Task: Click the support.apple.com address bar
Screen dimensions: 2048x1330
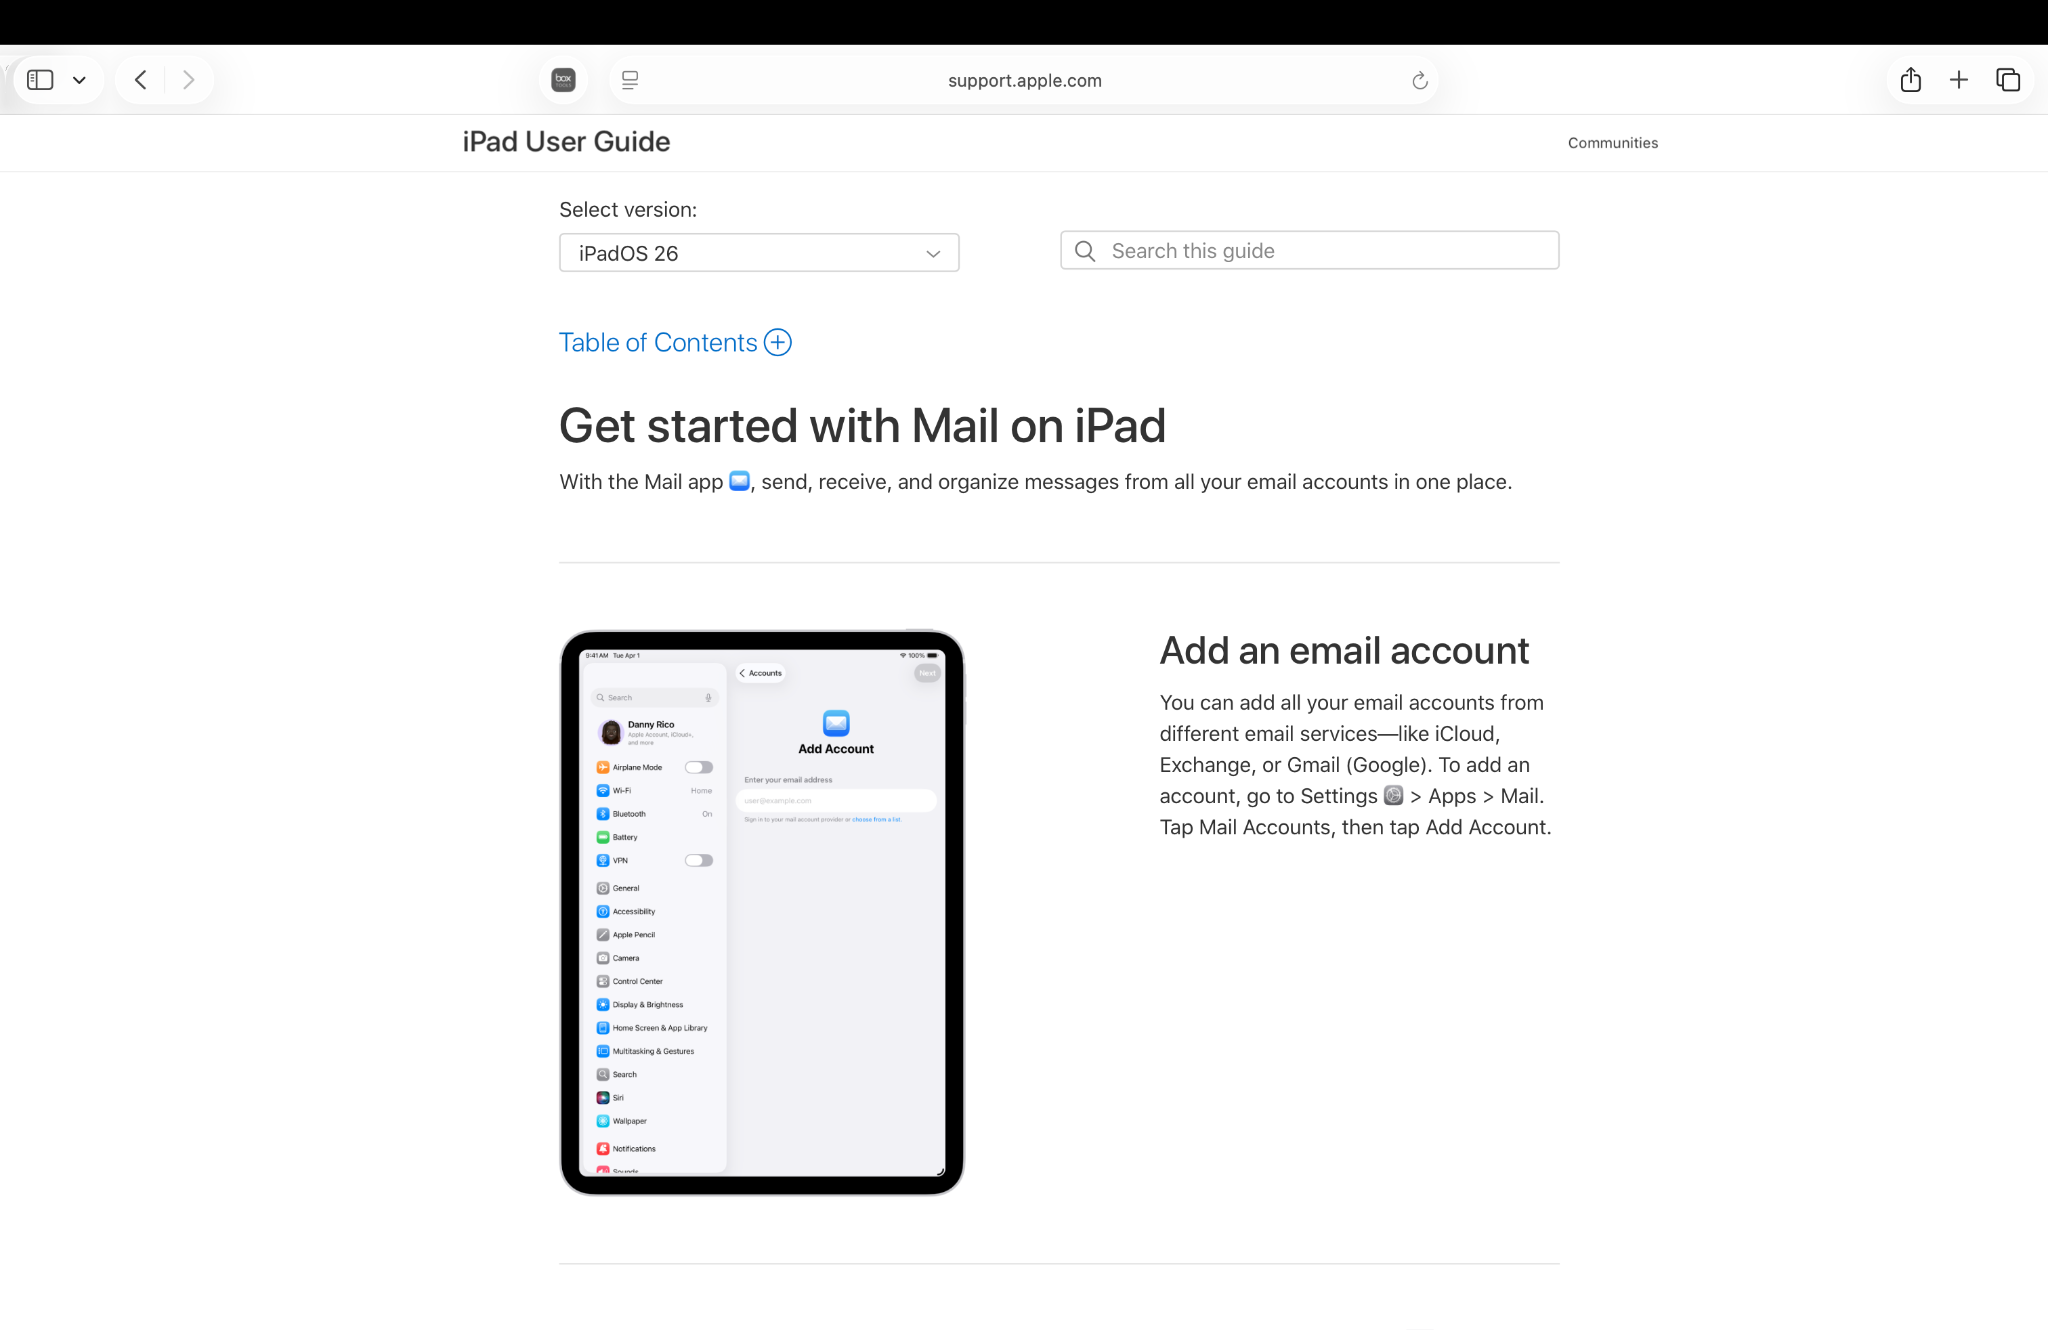Action: [1024, 81]
